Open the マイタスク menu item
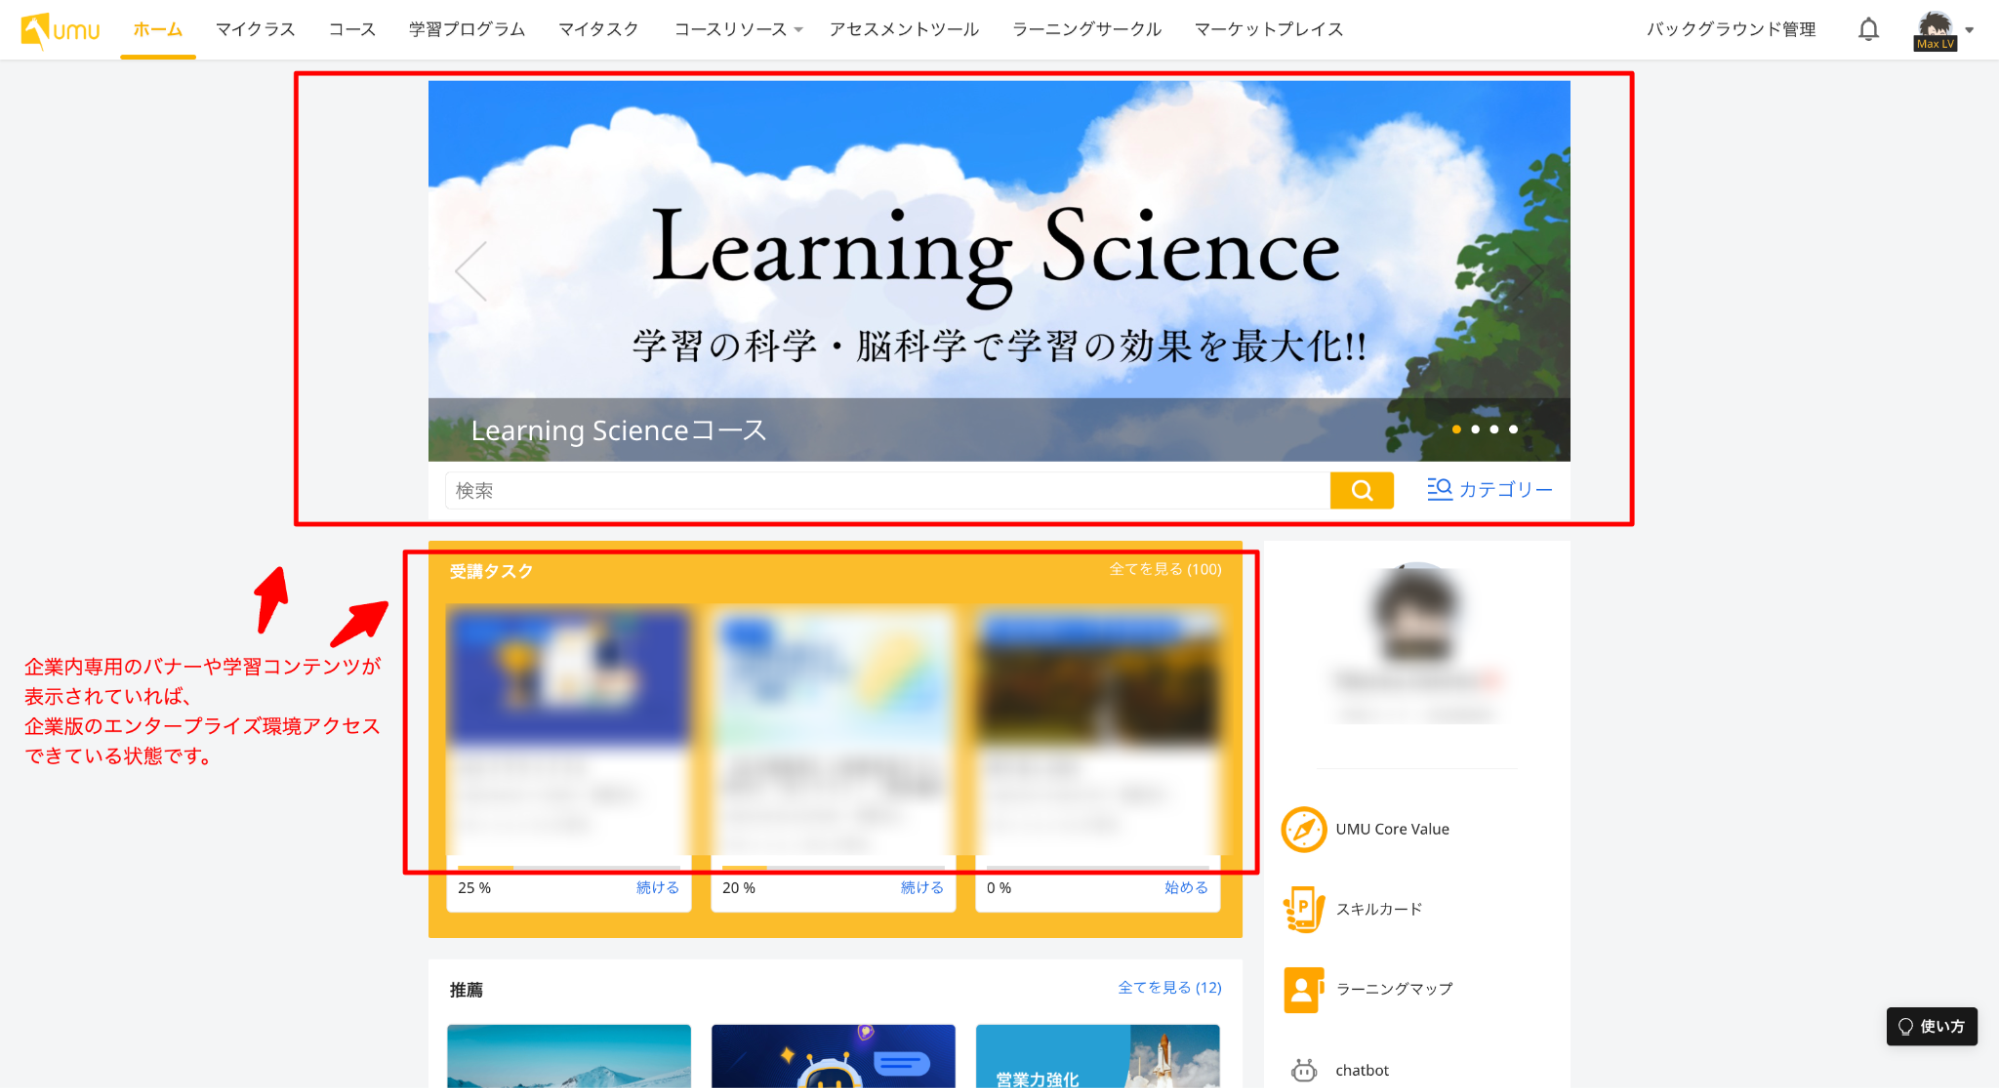The height and width of the screenshot is (1089, 1999). point(598,29)
